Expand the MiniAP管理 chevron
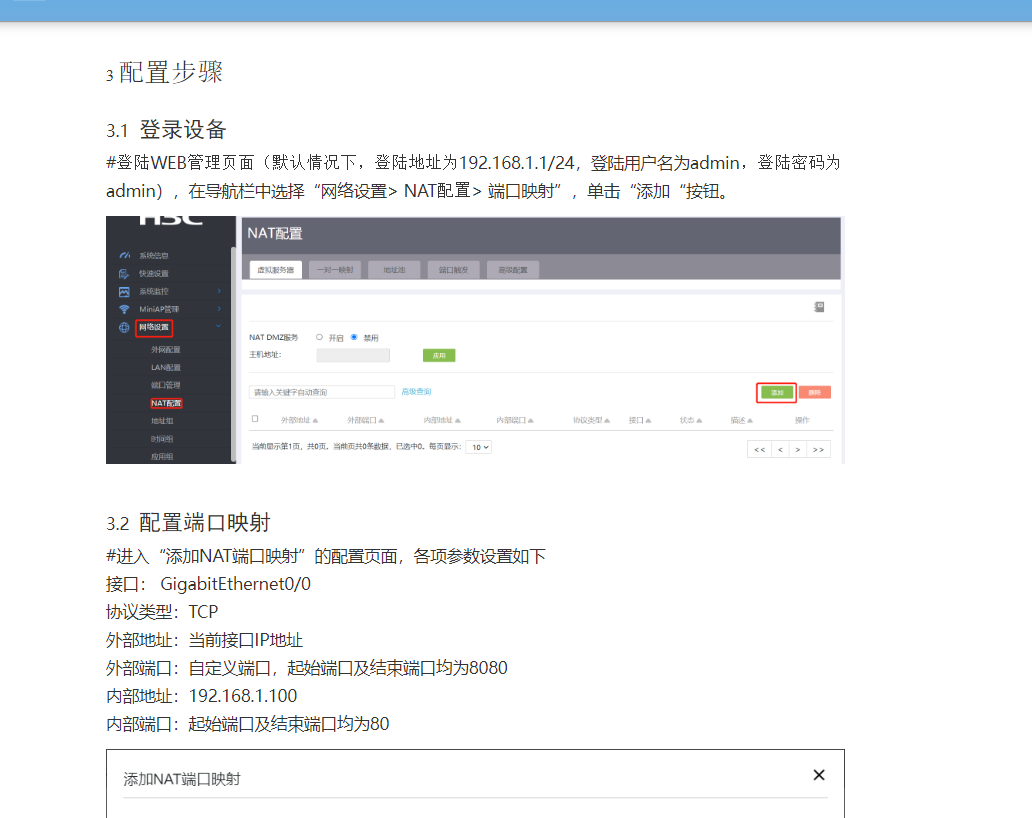Image resolution: width=1032 pixels, height=818 pixels. 219,309
